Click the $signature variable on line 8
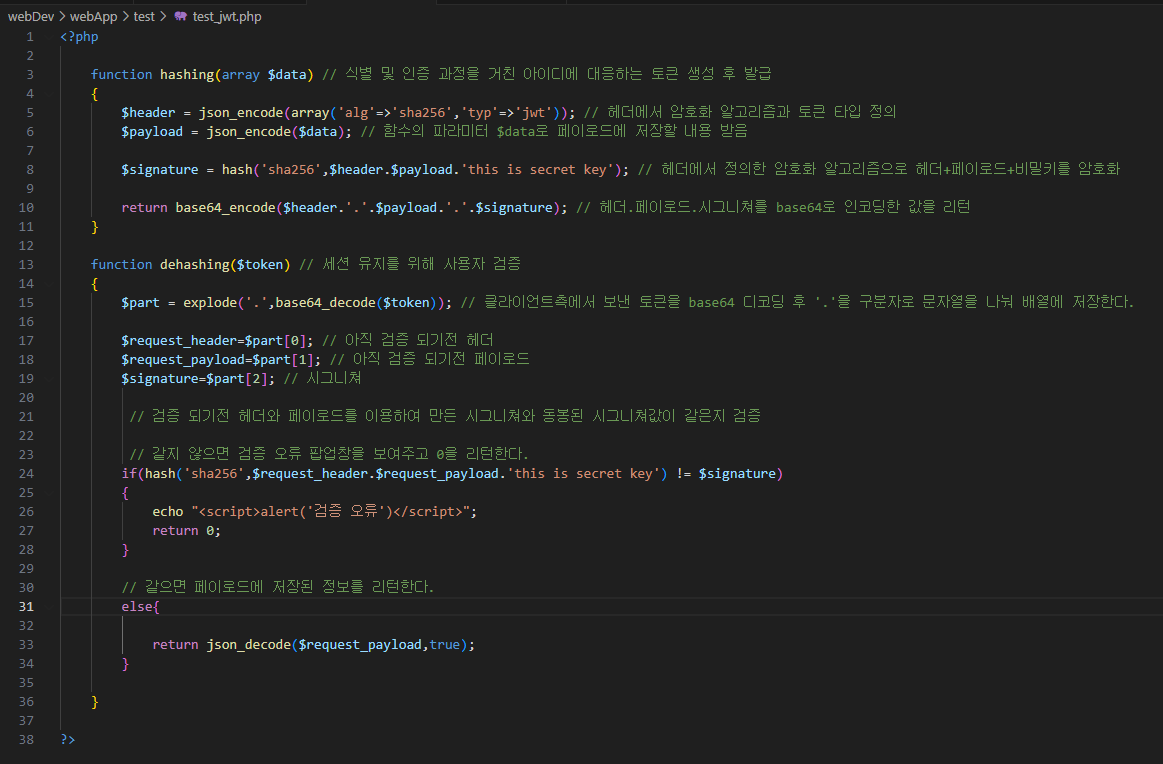The width and height of the screenshot is (1163, 764). 159,169
